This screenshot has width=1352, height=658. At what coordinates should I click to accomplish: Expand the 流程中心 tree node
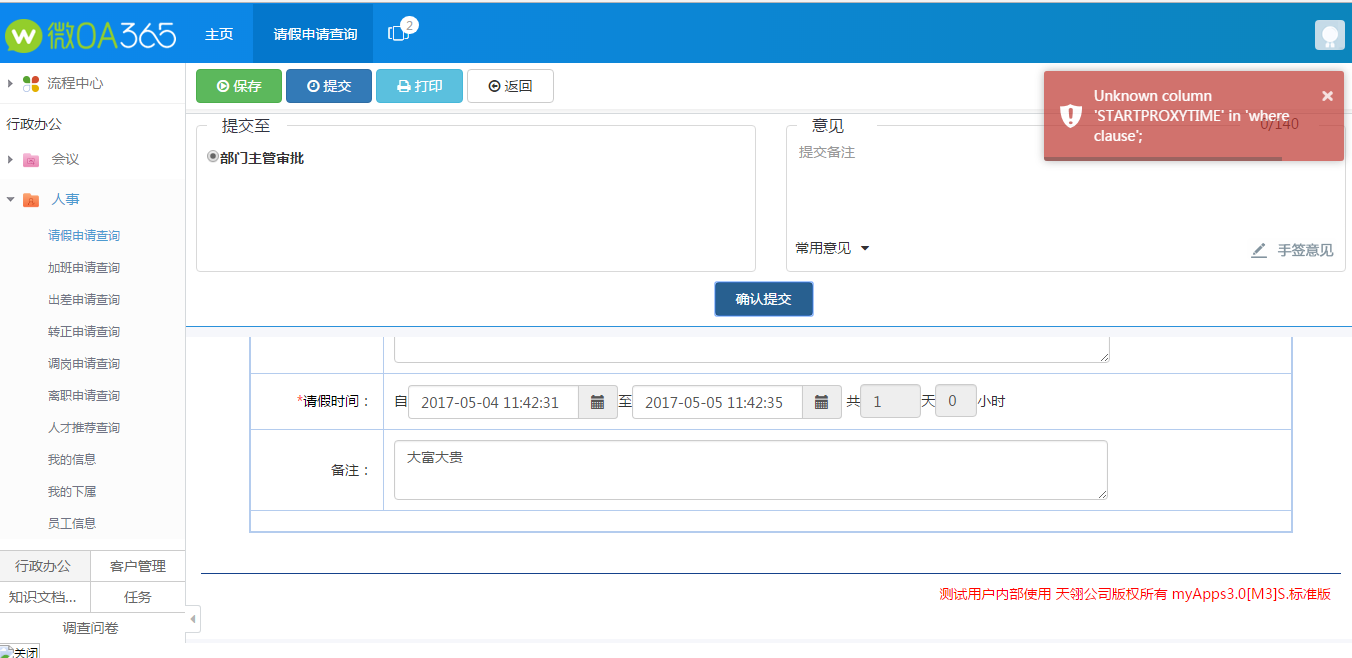coord(10,83)
